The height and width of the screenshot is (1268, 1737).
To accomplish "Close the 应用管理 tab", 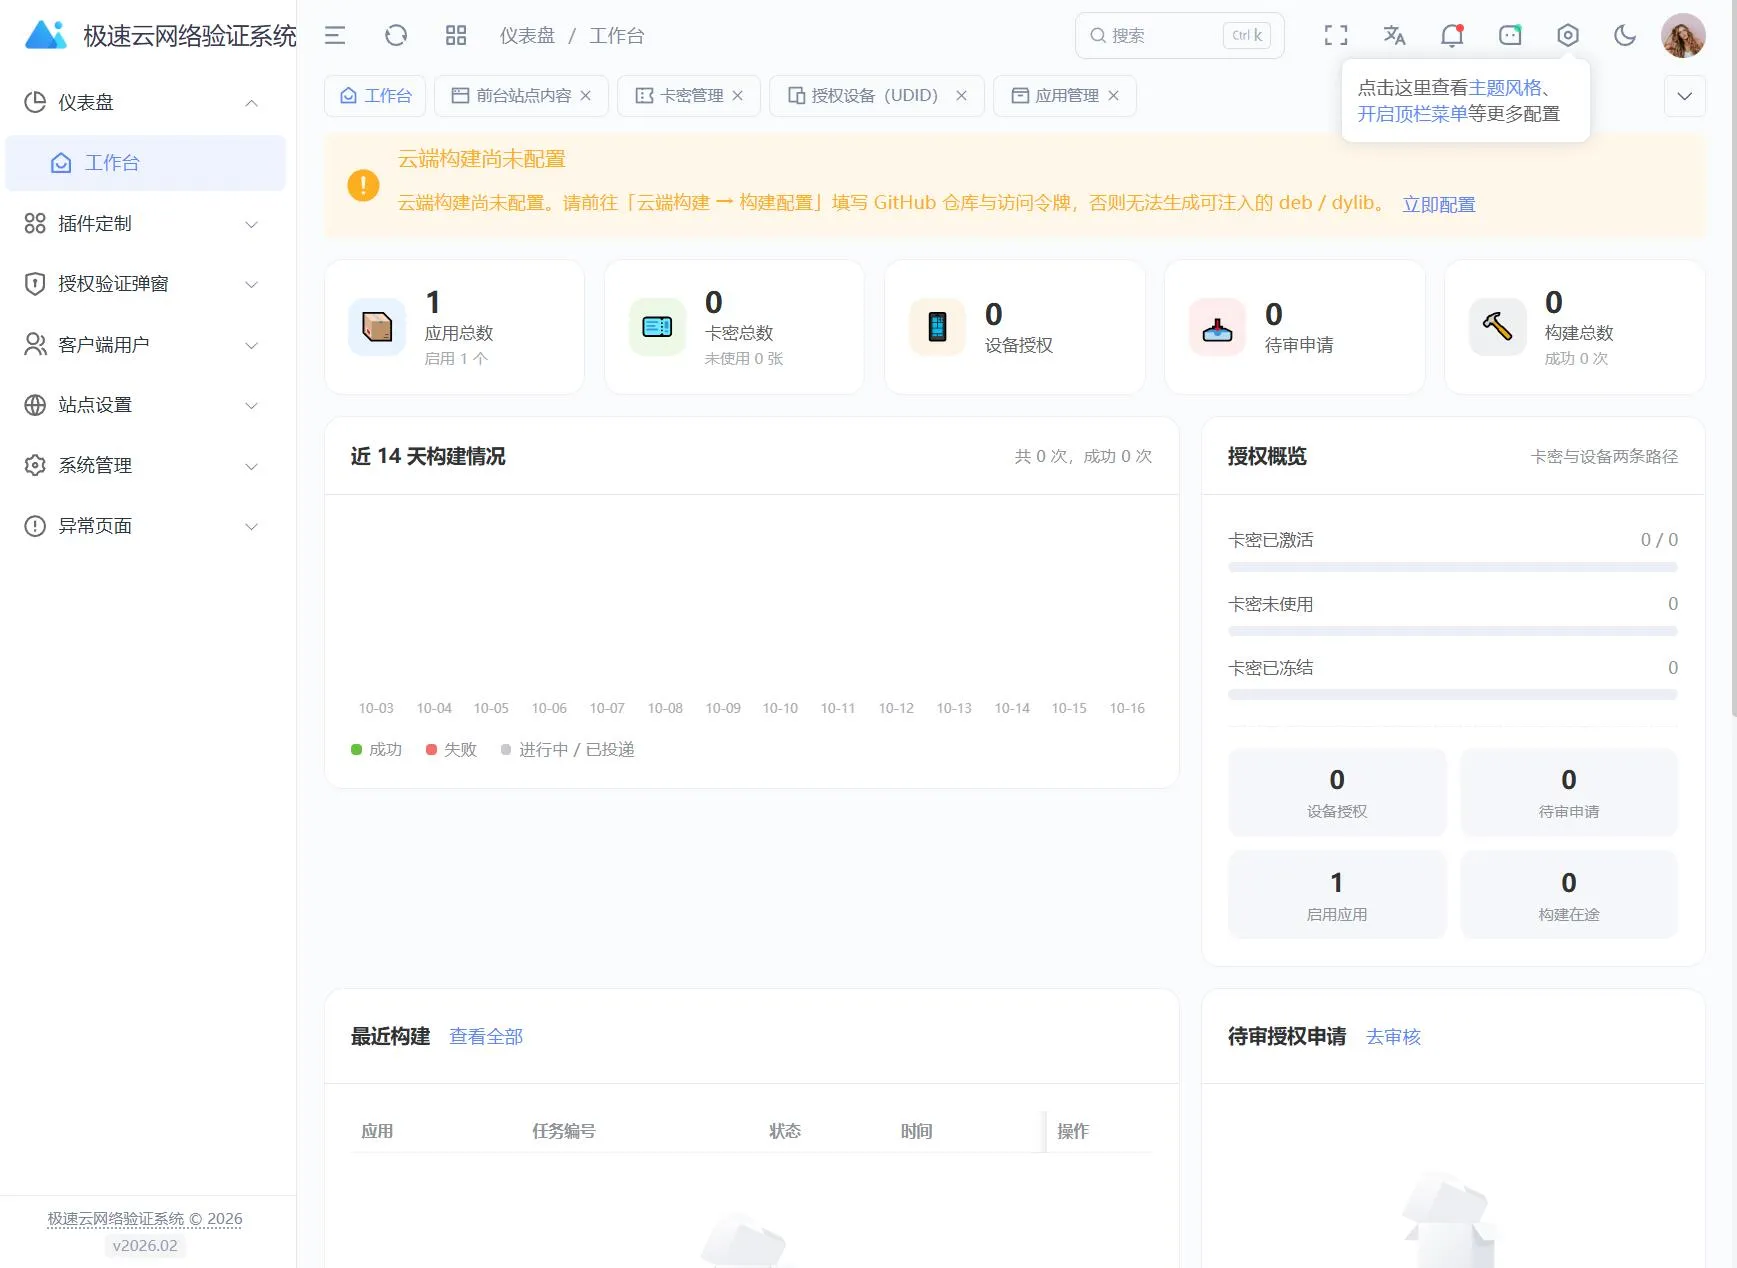I will point(1114,96).
